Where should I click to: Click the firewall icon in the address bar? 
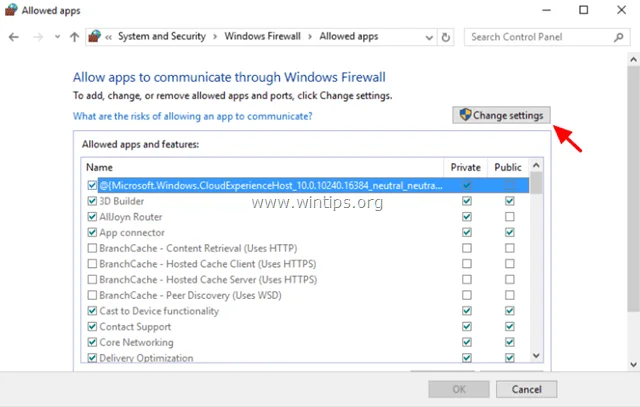point(94,36)
